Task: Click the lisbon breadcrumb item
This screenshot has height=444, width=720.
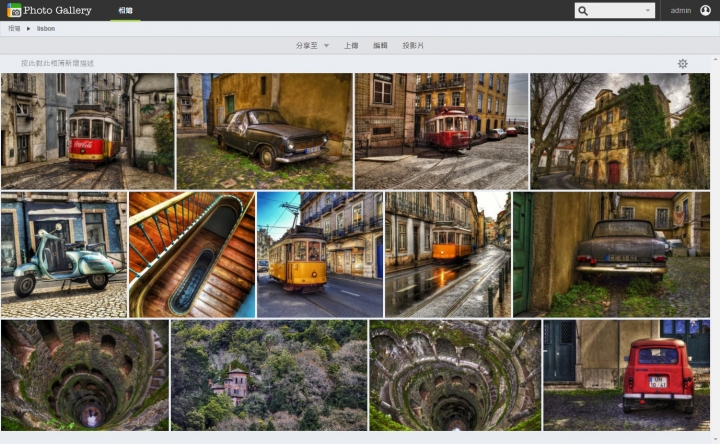Action: coord(46,29)
